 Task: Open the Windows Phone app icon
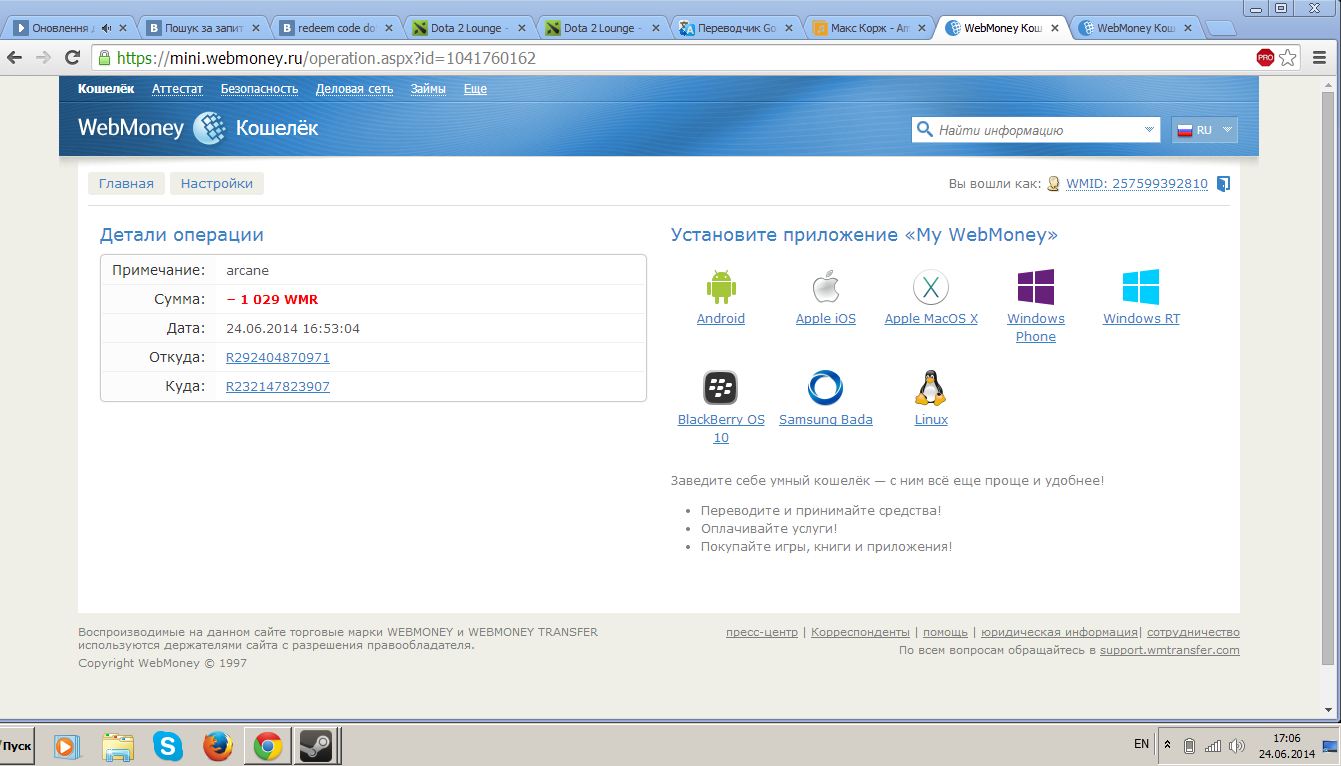coord(1036,287)
